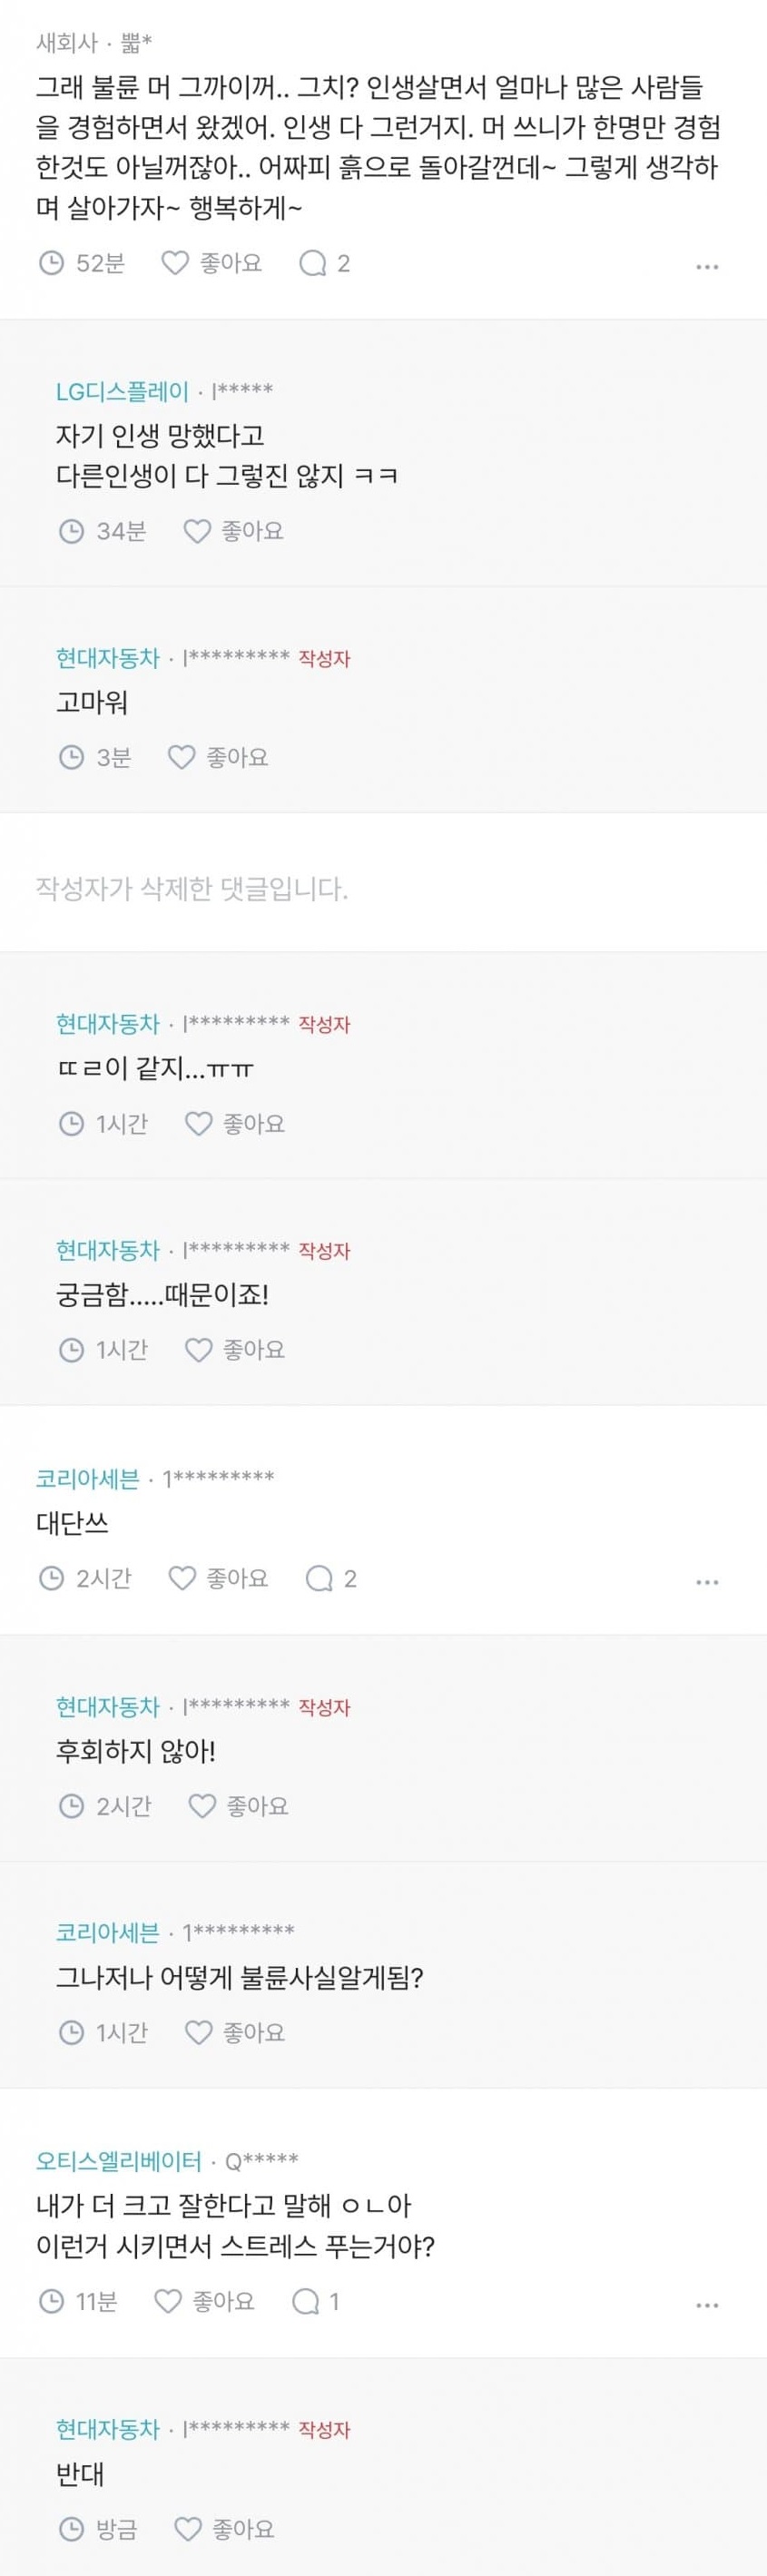The height and width of the screenshot is (2576, 767).
Task: Open 현대자동차 link above 고마워 reply
Action: (108, 658)
